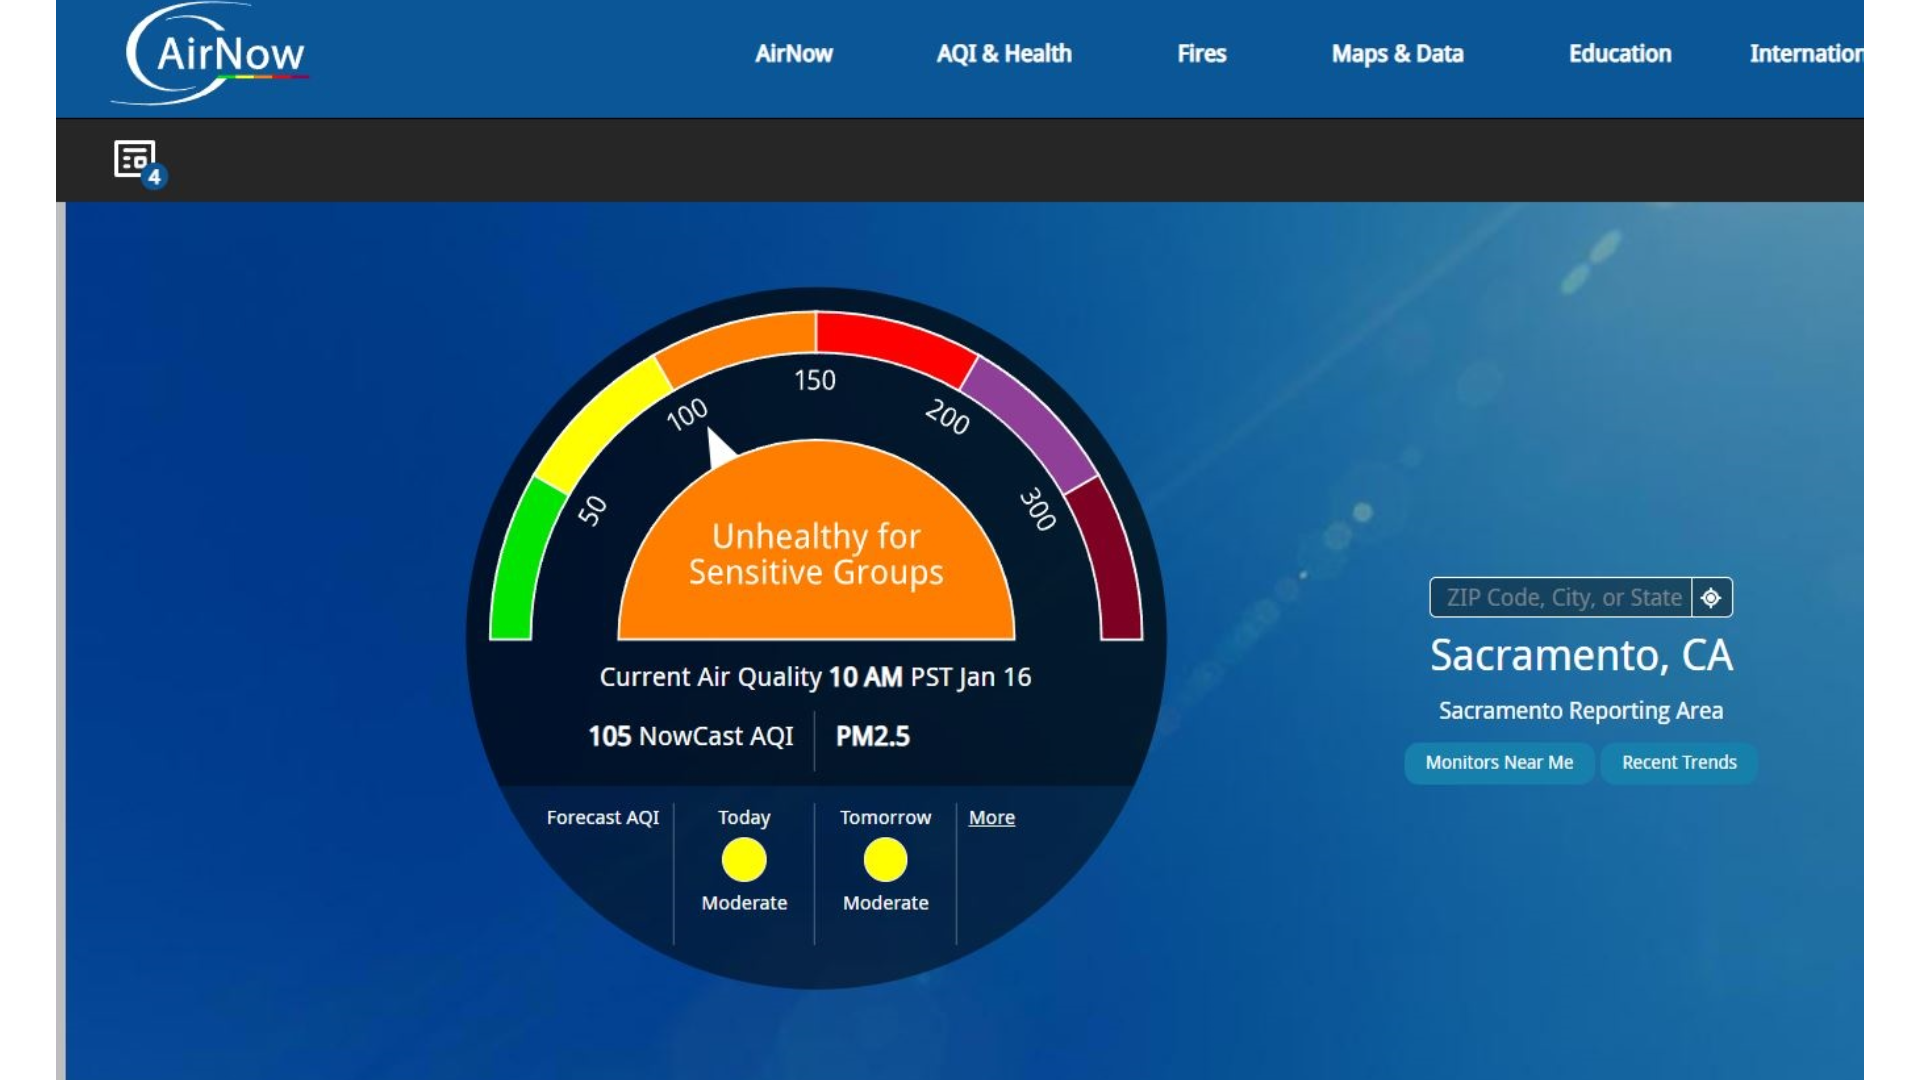Click the geolocation crosshair icon
1920x1080 pixels.
tap(1712, 597)
